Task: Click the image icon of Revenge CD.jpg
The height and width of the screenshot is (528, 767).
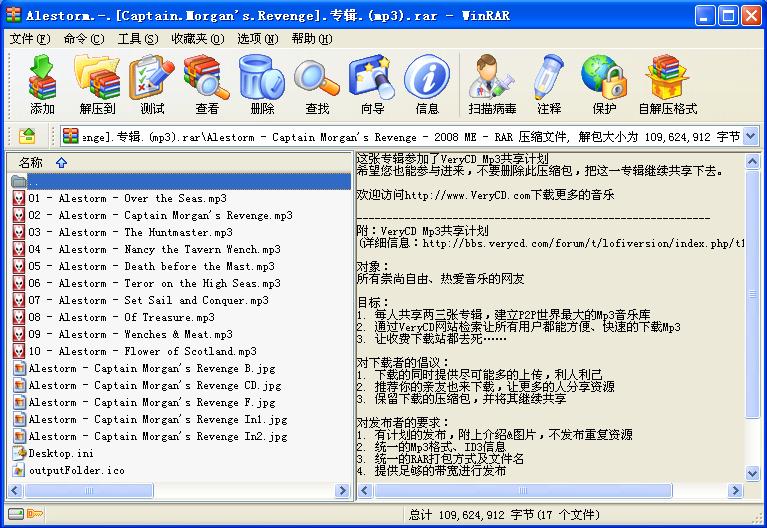Action: pyautogui.click(x=19, y=385)
